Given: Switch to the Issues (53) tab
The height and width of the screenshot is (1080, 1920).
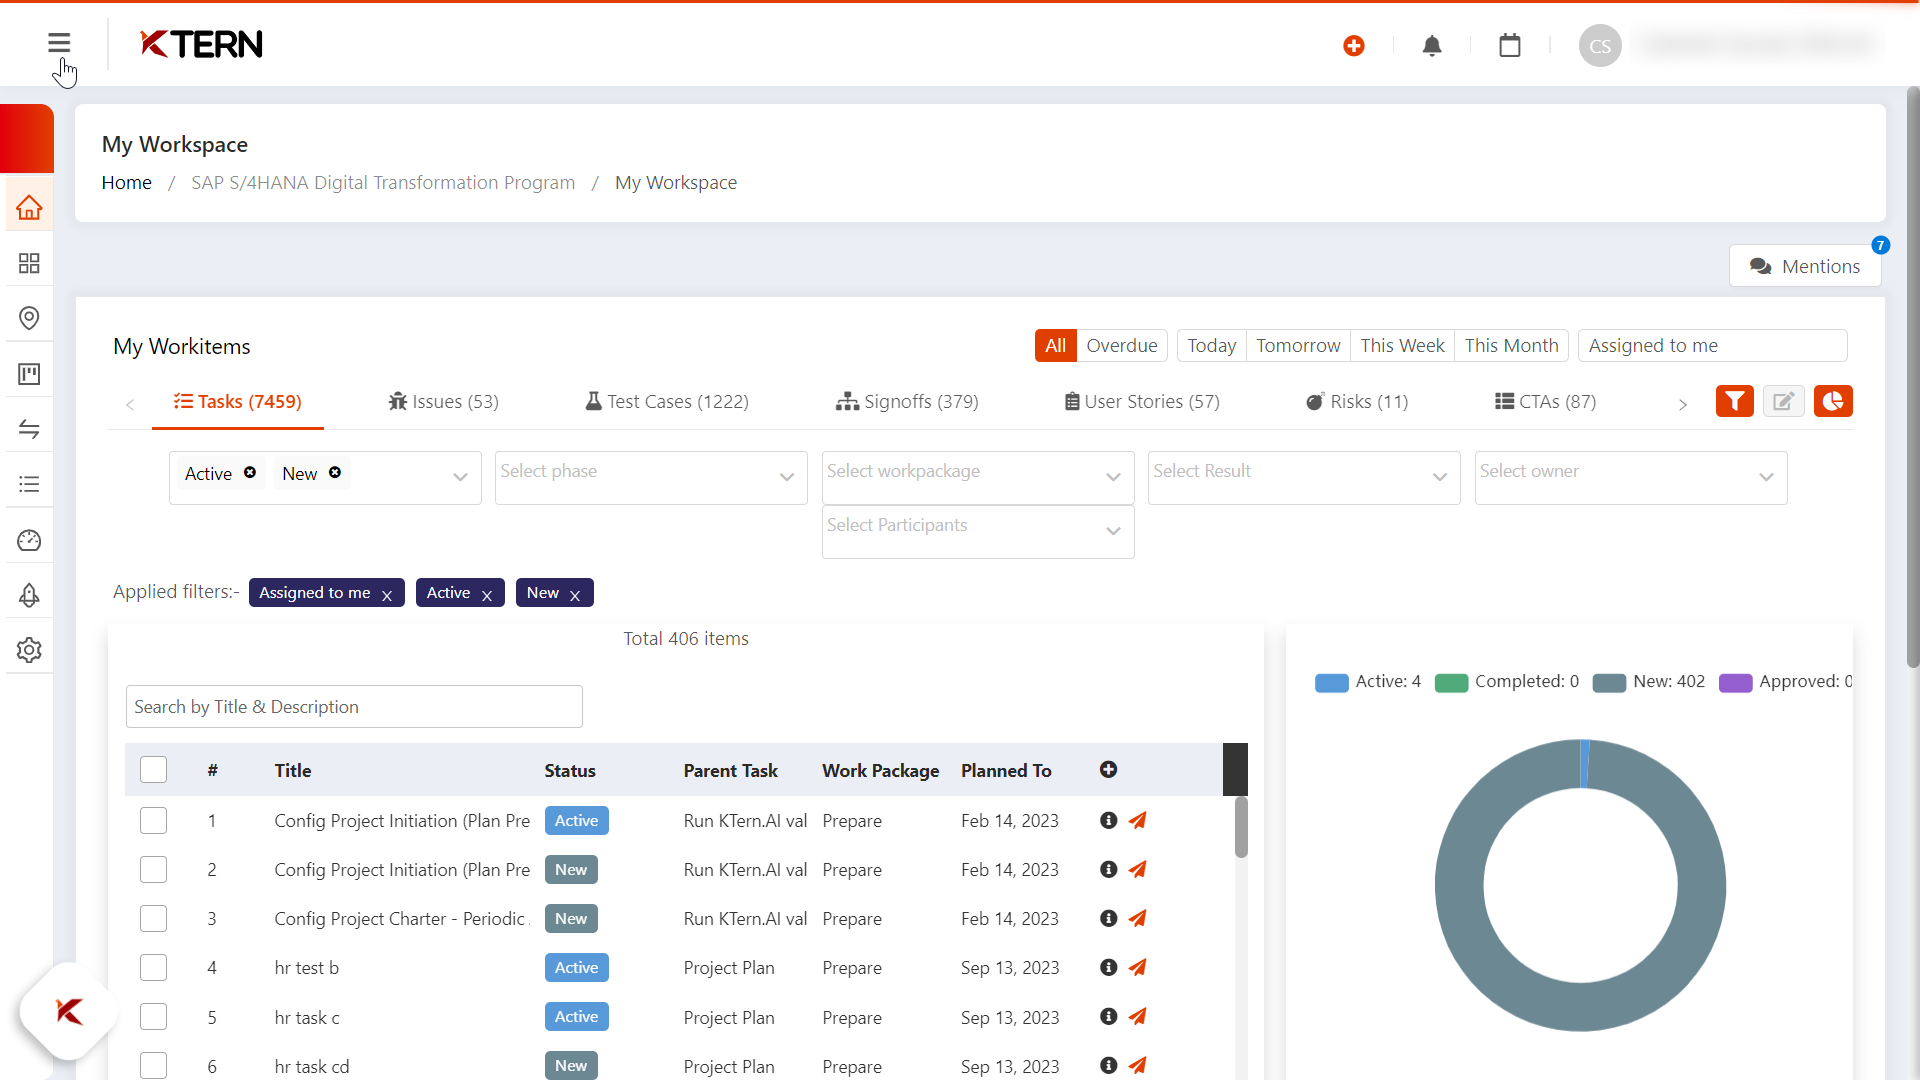Looking at the screenshot, I should 443,401.
